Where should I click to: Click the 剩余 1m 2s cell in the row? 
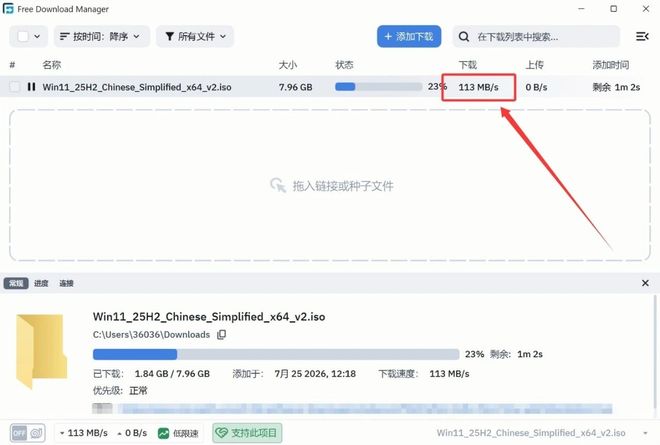[616, 87]
